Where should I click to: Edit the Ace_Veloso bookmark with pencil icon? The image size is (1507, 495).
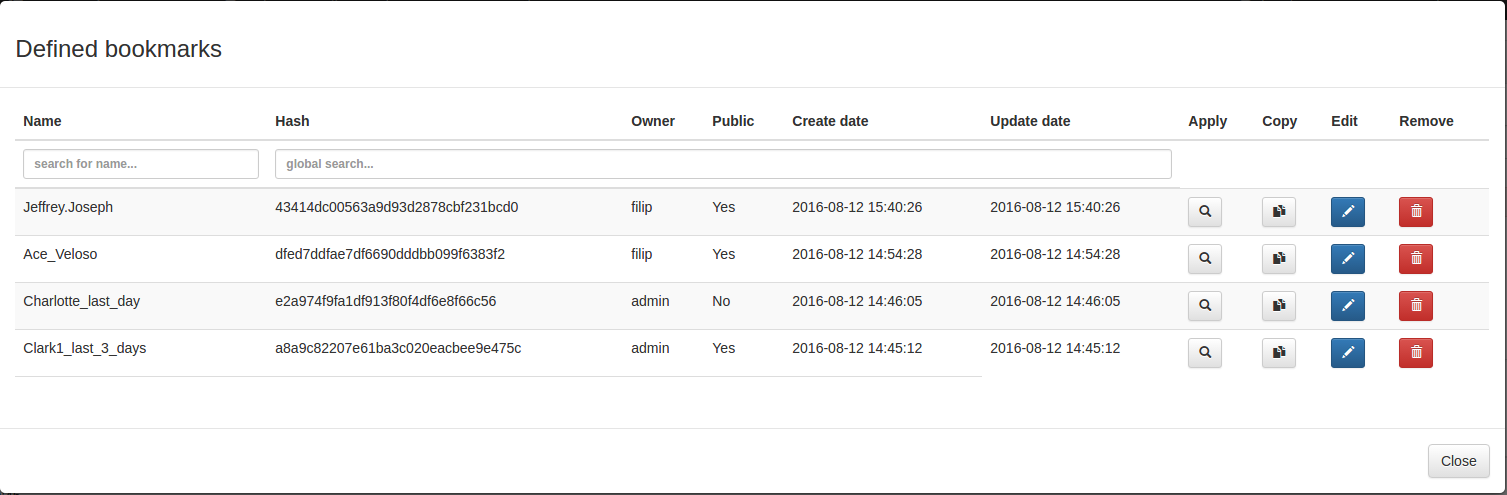1347,259
